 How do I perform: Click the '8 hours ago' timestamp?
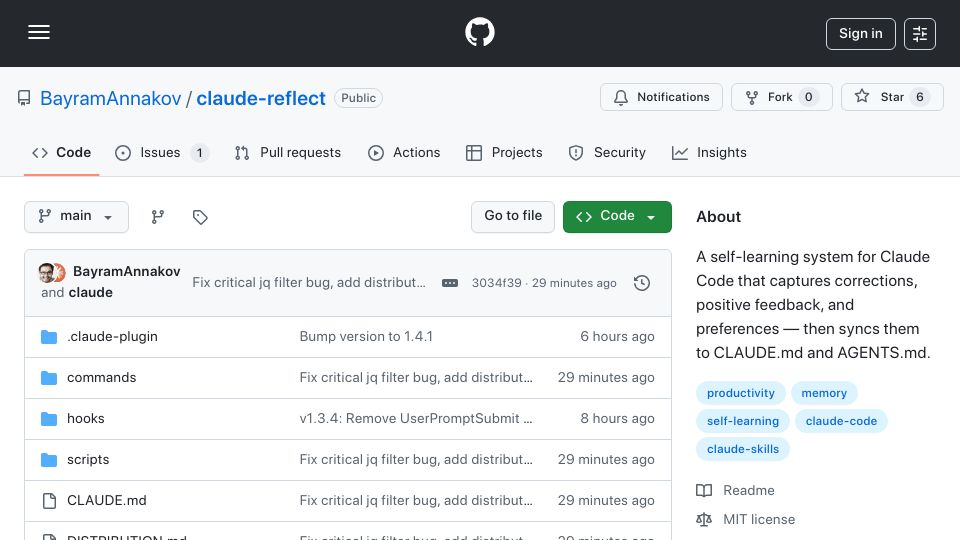pos(617,419)
